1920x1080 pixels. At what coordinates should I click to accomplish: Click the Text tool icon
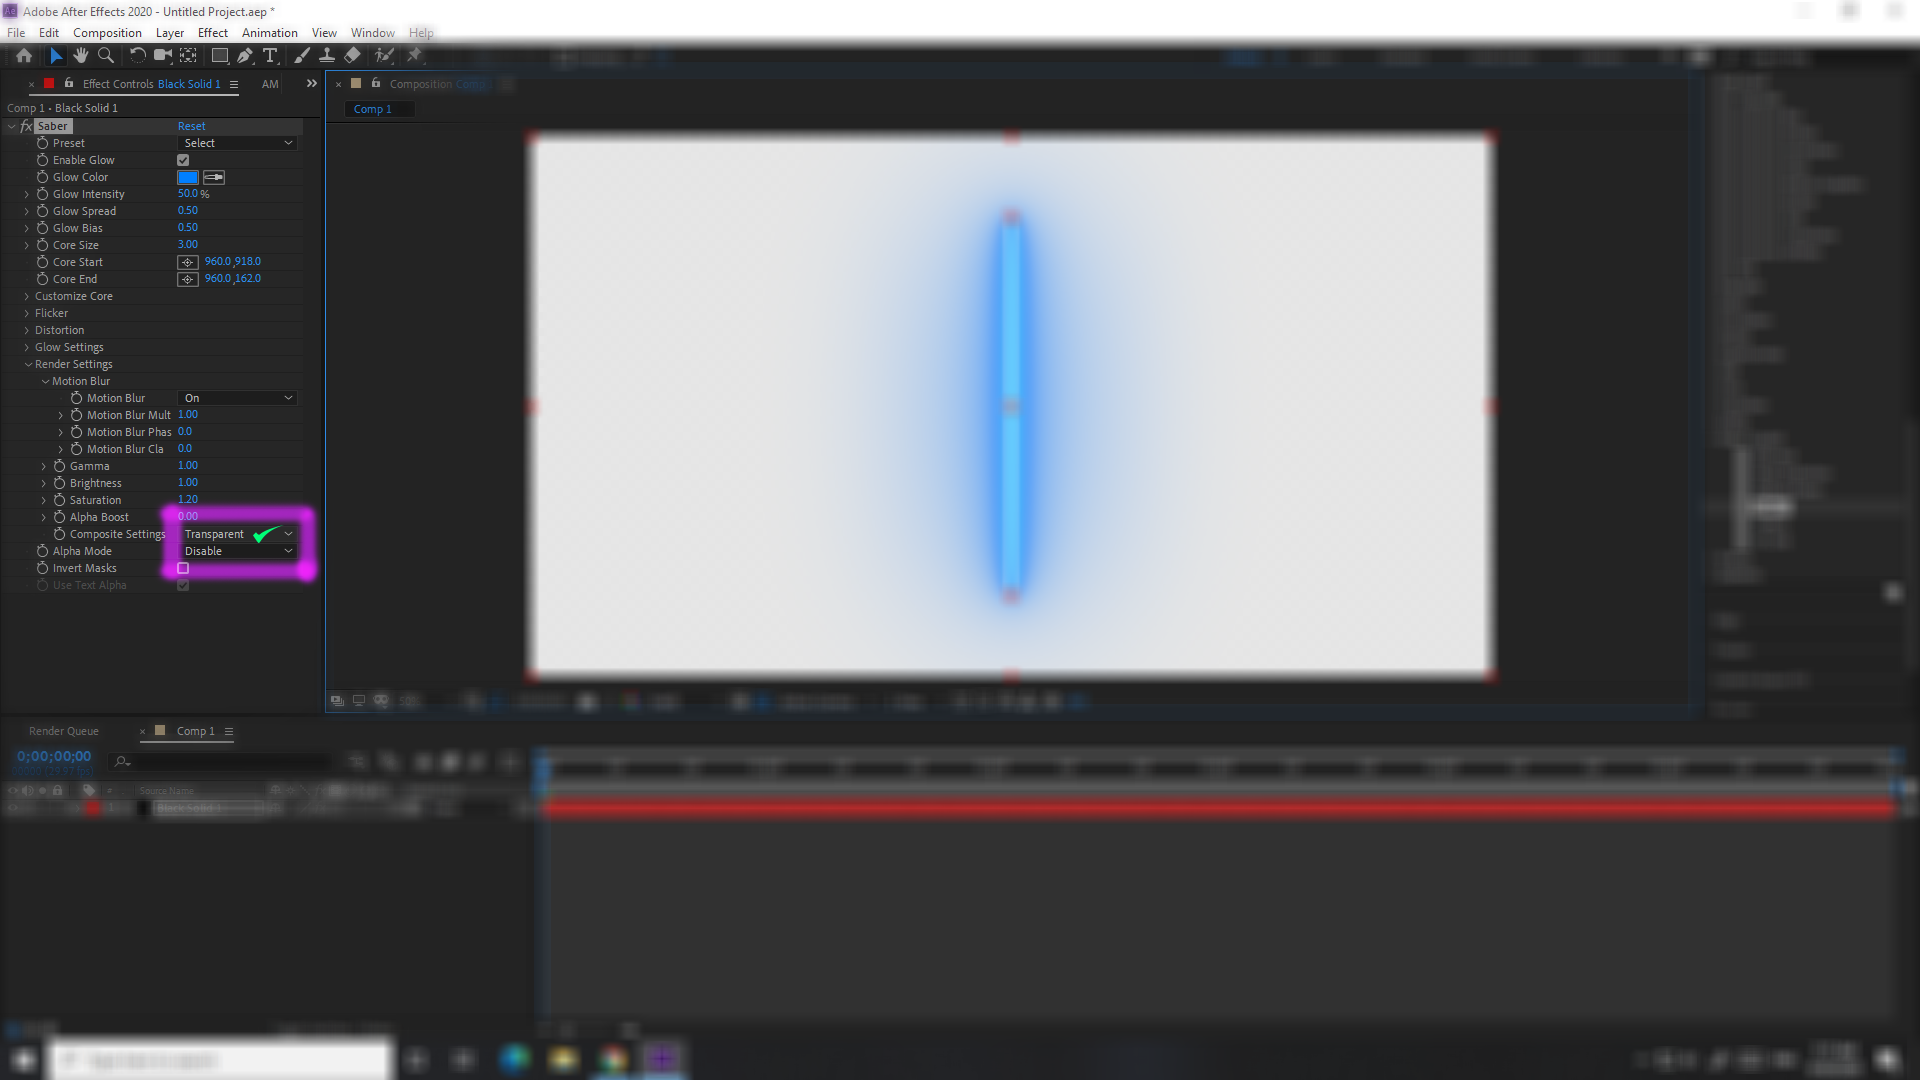coord(272,55)
